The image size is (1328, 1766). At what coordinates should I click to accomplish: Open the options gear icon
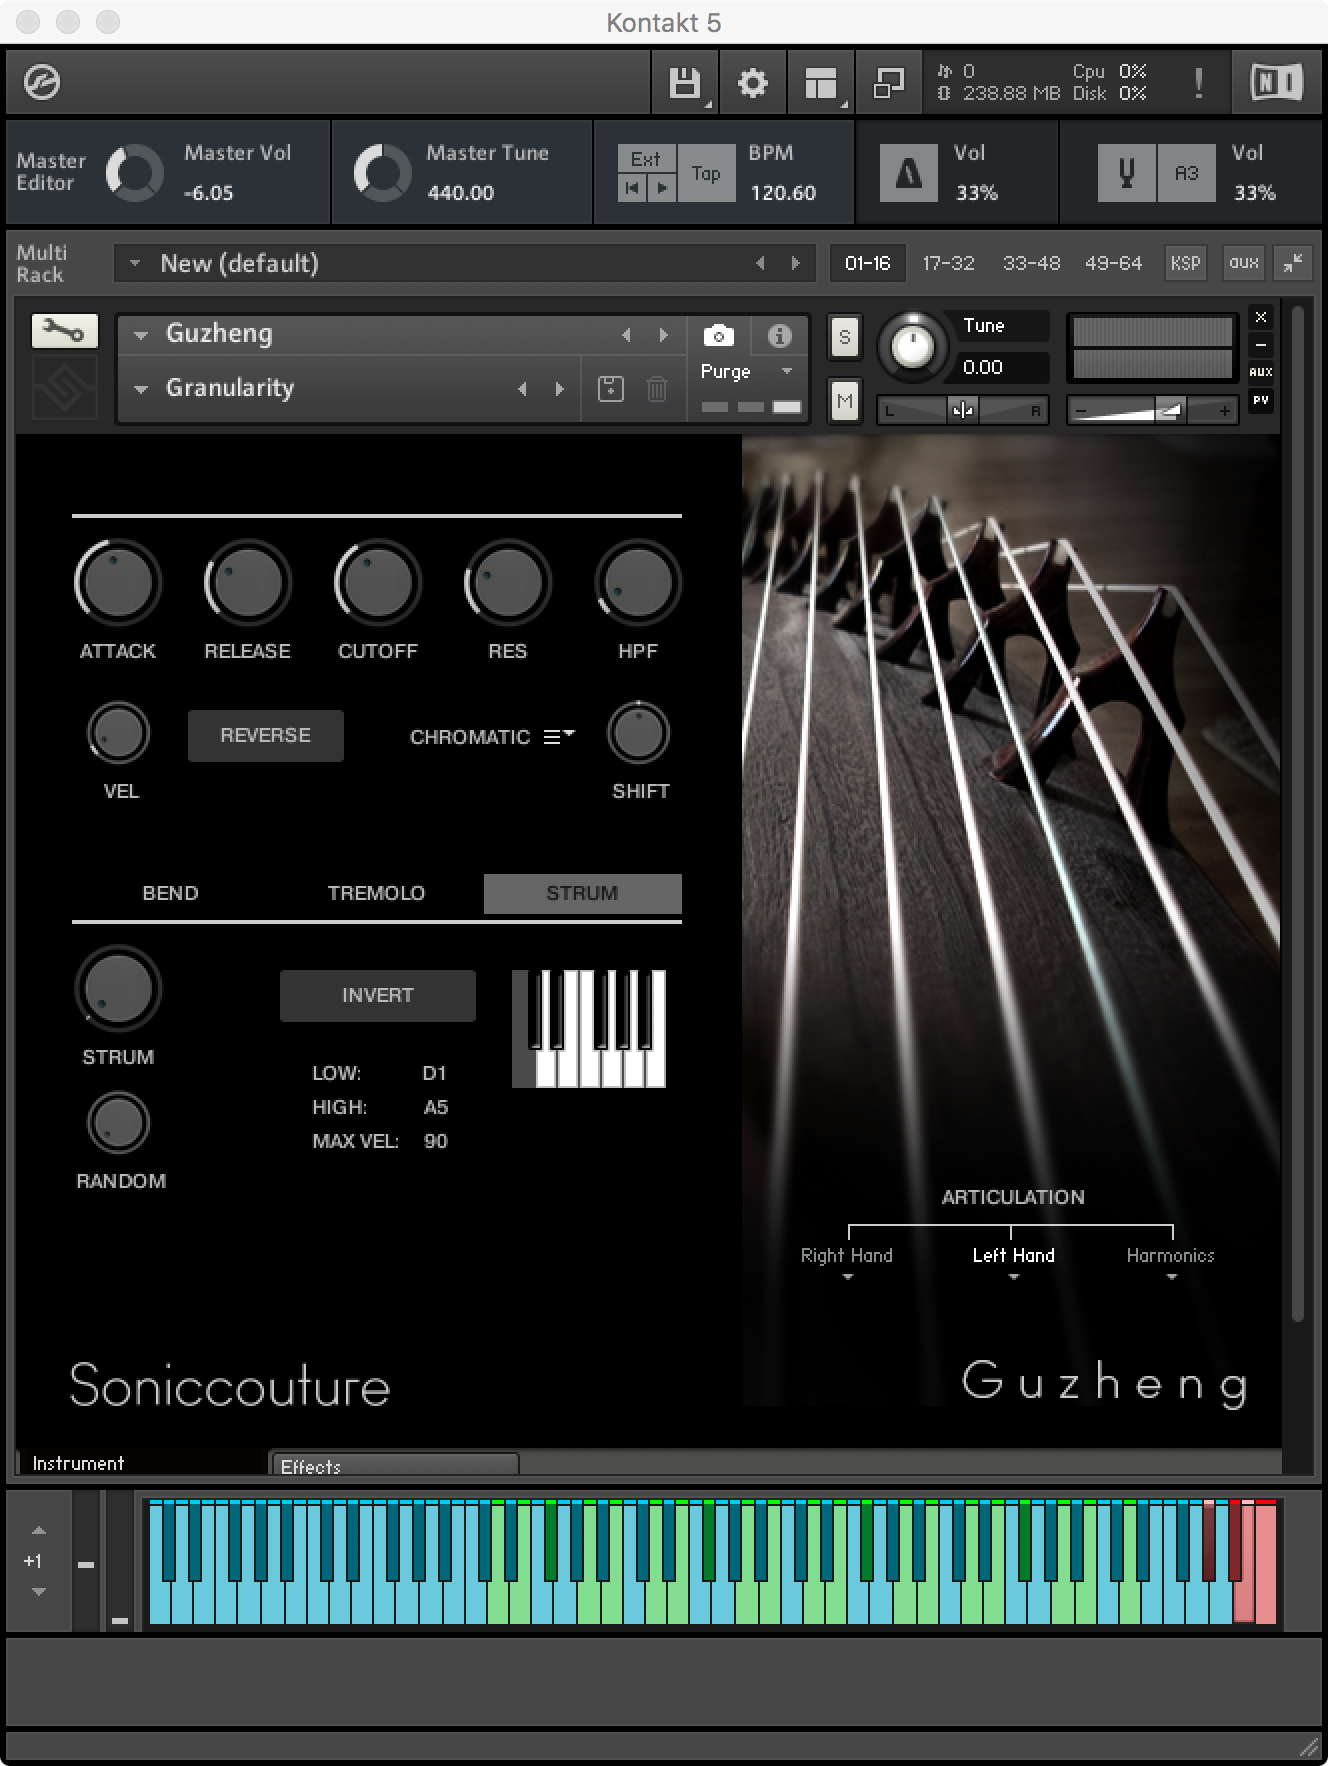click(752, 83)
